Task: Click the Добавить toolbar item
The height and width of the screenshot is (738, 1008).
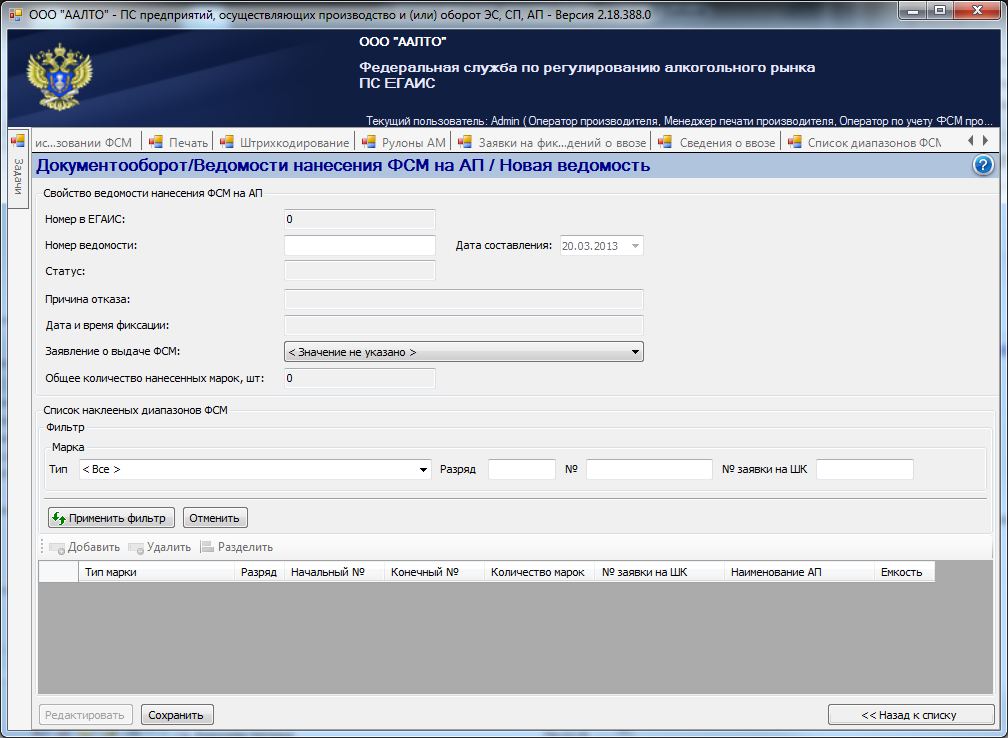Action: coord(85,547)
